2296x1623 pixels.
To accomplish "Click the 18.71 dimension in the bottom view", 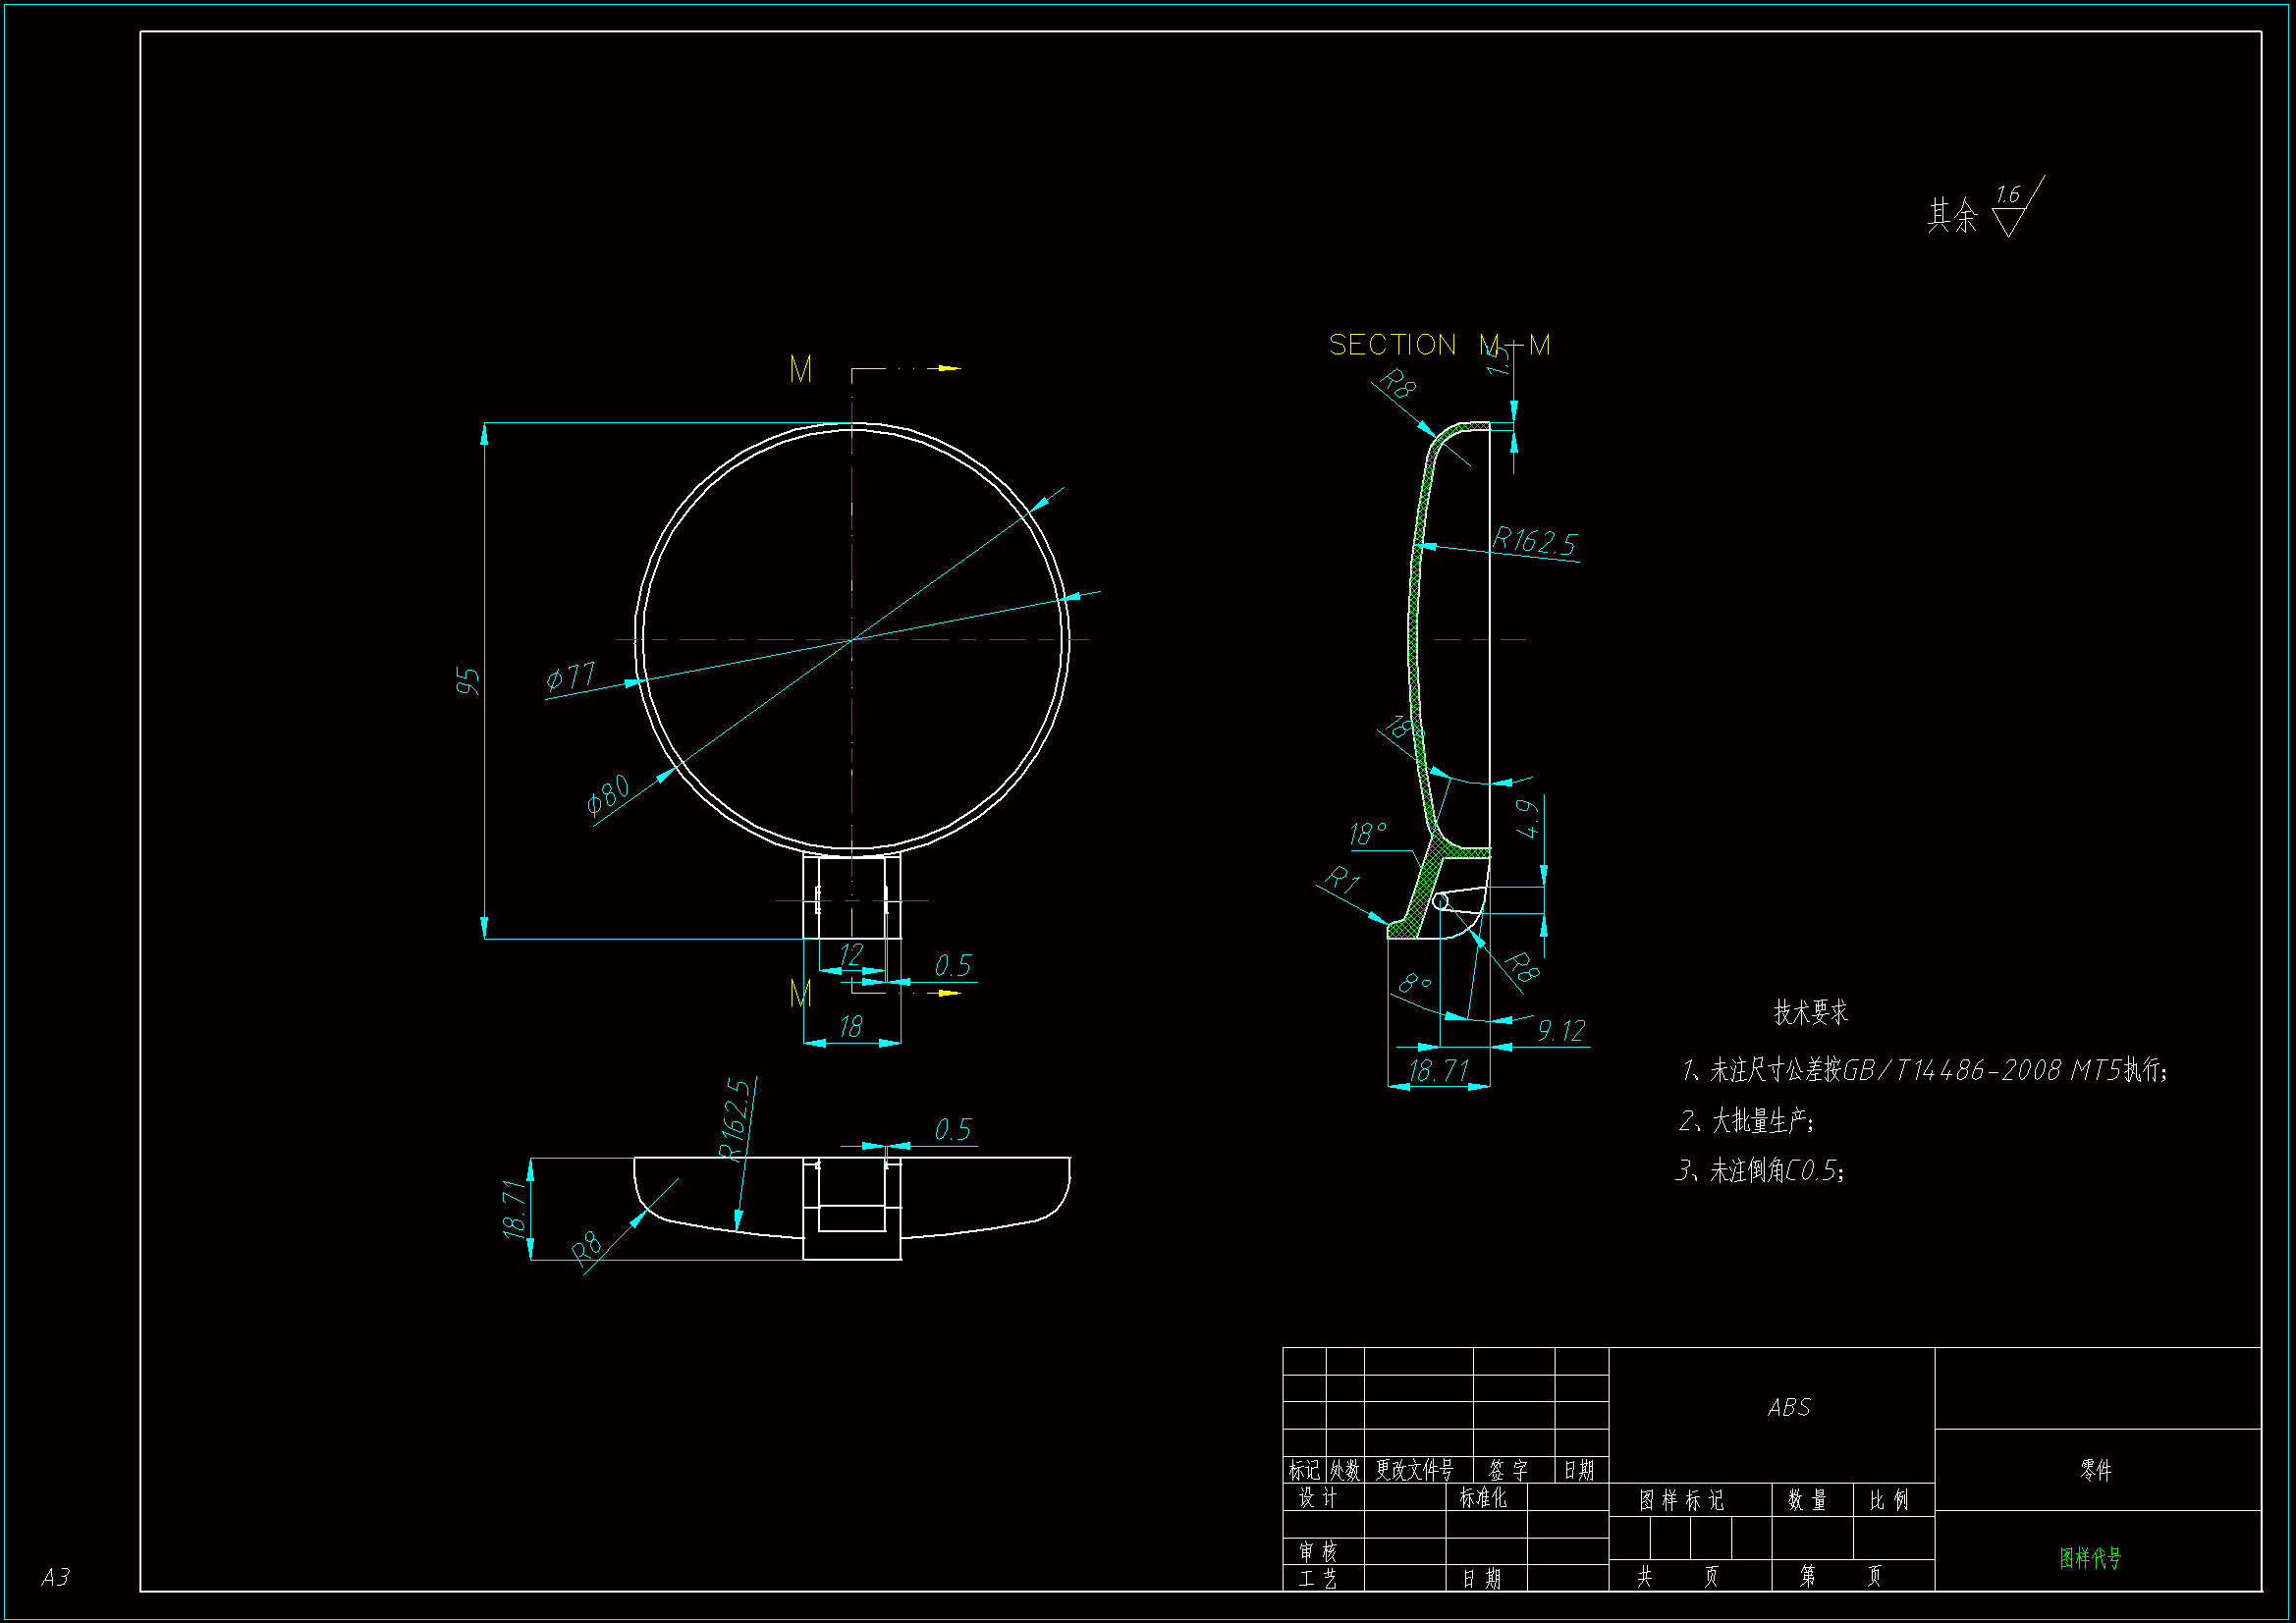I will click(x=514, y=1209).
